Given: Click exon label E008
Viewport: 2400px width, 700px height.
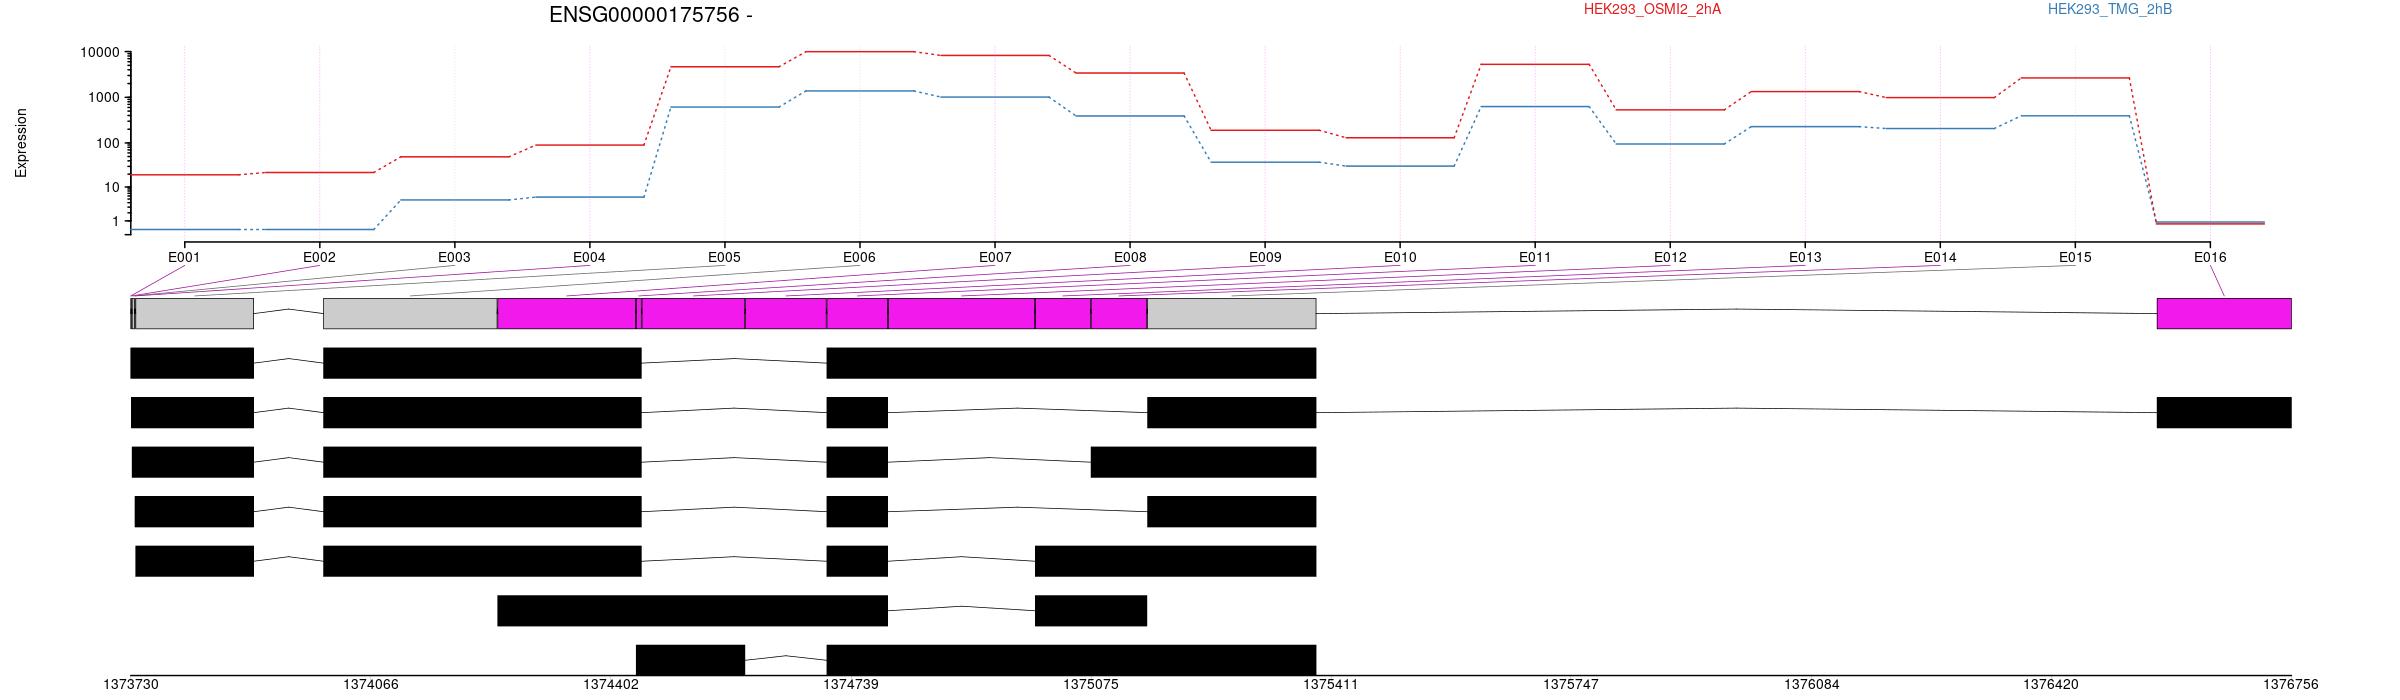Looking at the screenshot, I should [x=1130, y=257].
